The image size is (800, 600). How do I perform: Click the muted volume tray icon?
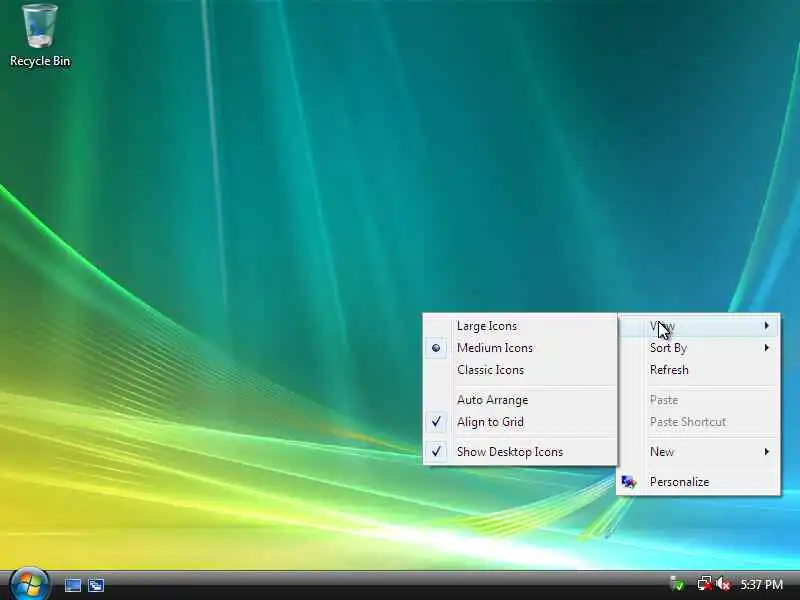click(x=723, y=584)
